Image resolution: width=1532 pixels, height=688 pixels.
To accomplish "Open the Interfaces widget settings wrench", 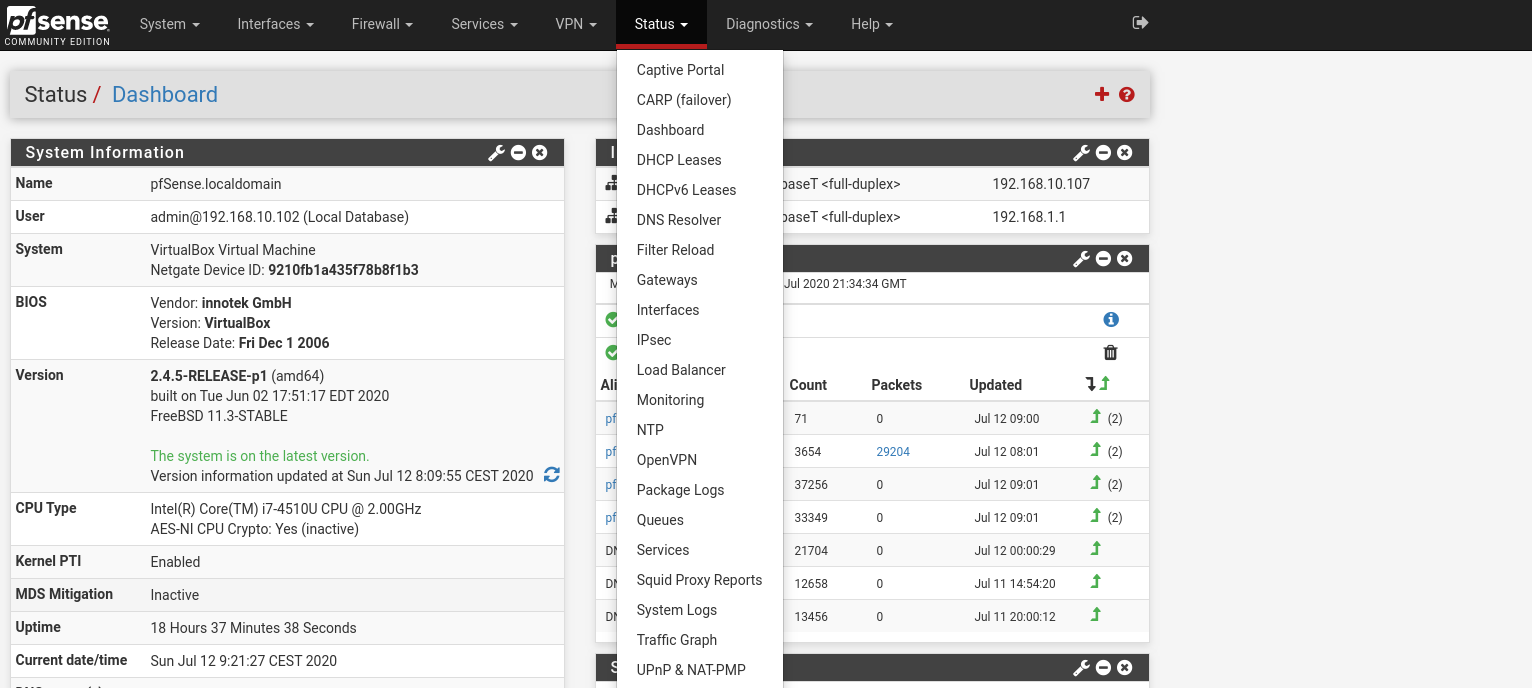I will click(x=1080, y=152).
